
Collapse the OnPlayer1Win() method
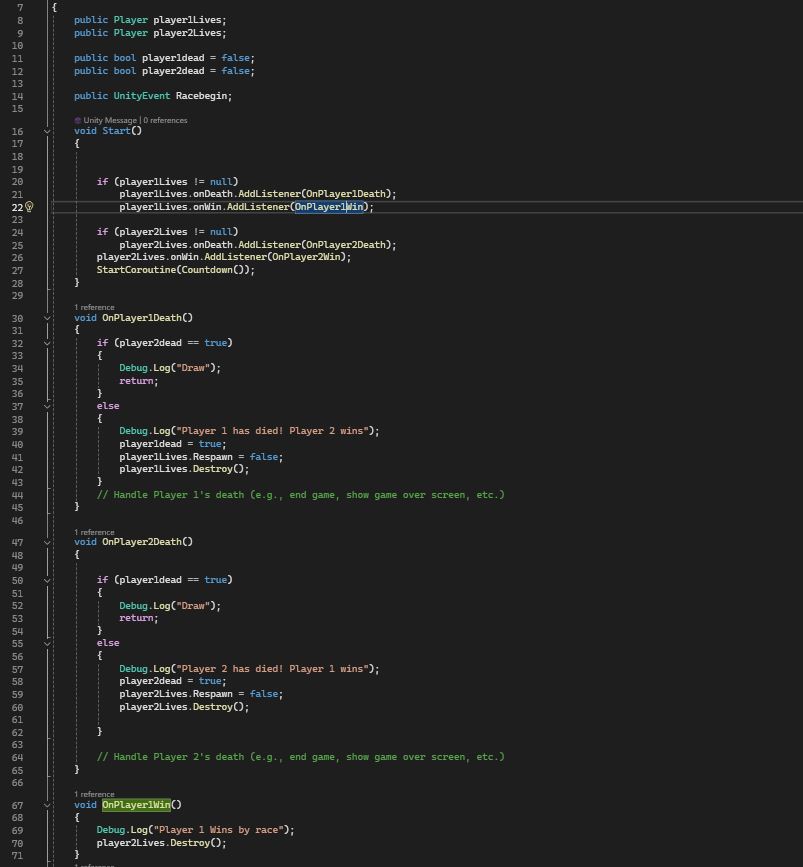point(47,805)
